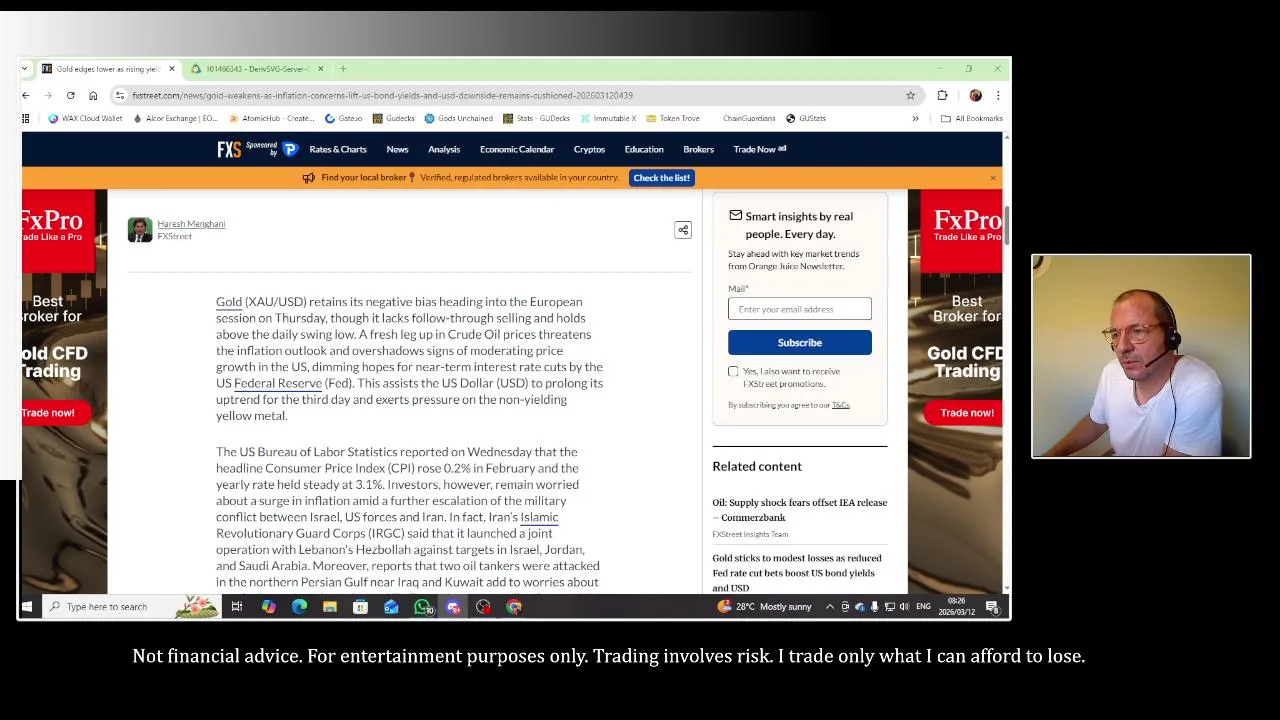Bookmark this page with the star icon
Screen dimensions: 1280x720
tap(910, 95)
